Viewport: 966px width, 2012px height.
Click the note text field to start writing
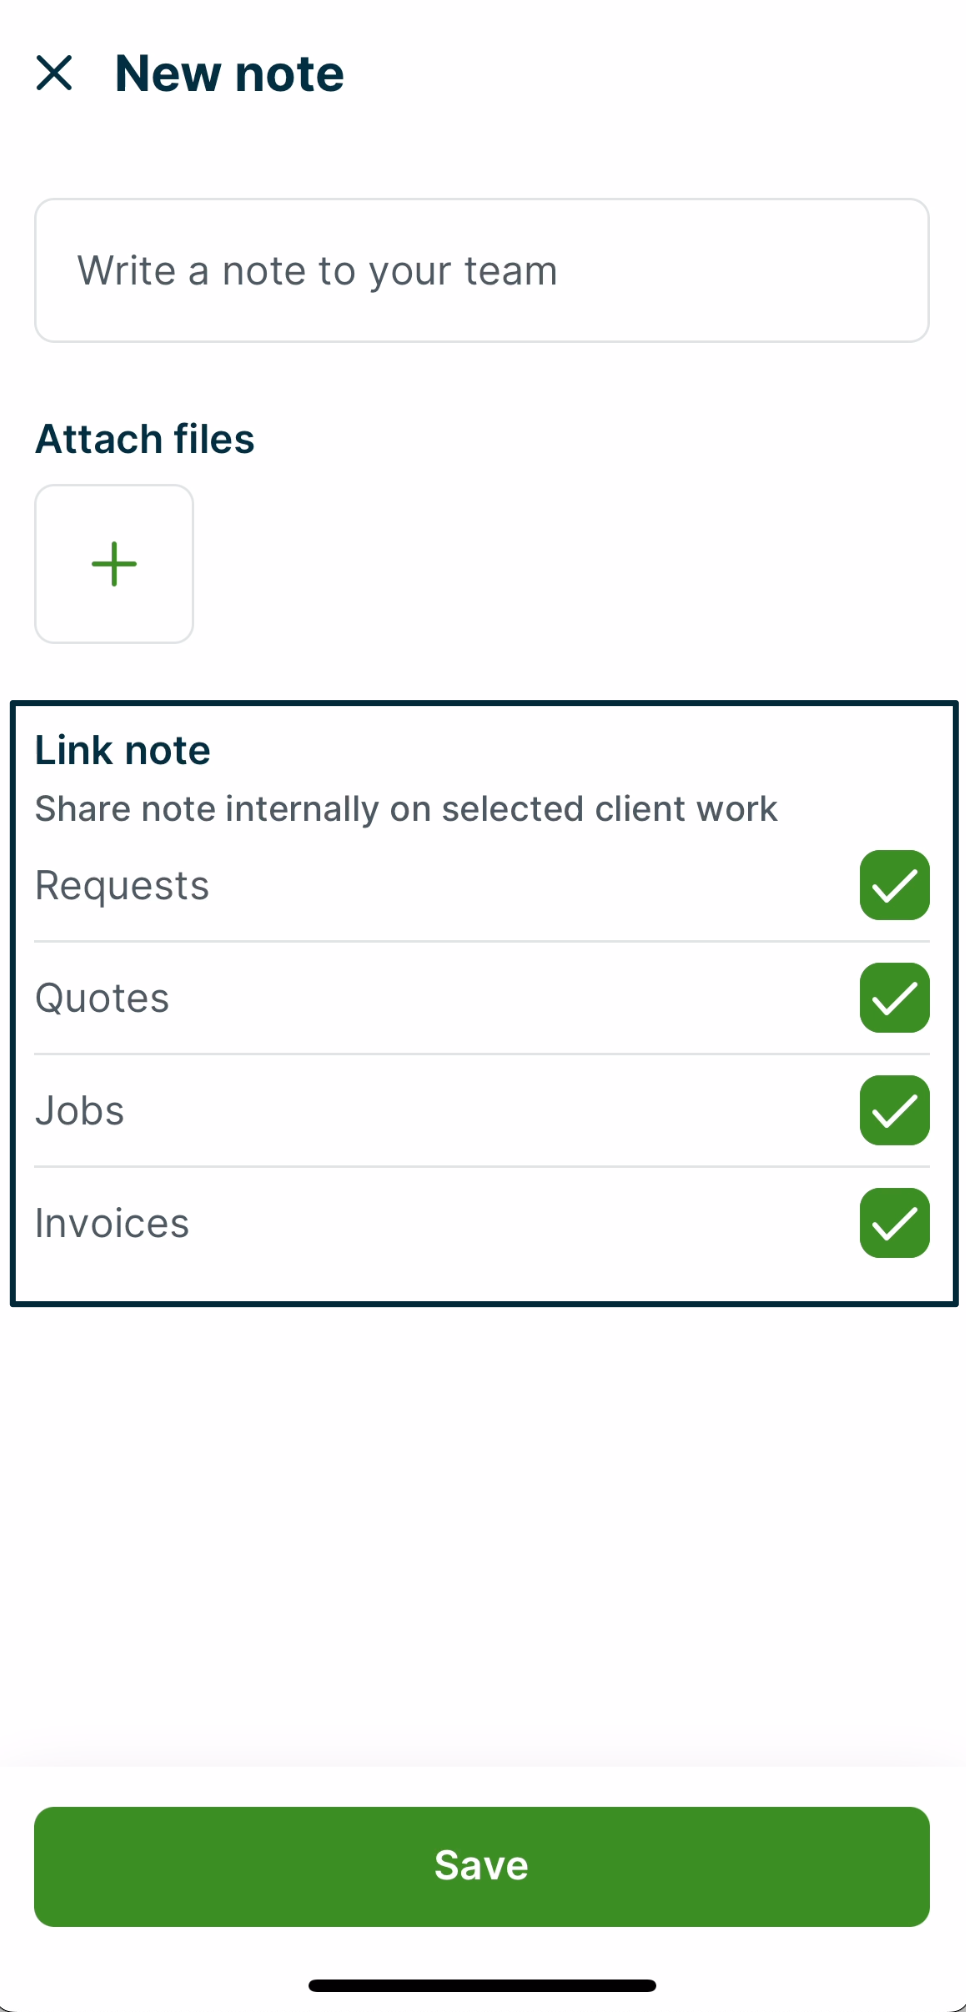tap(482, 270)
